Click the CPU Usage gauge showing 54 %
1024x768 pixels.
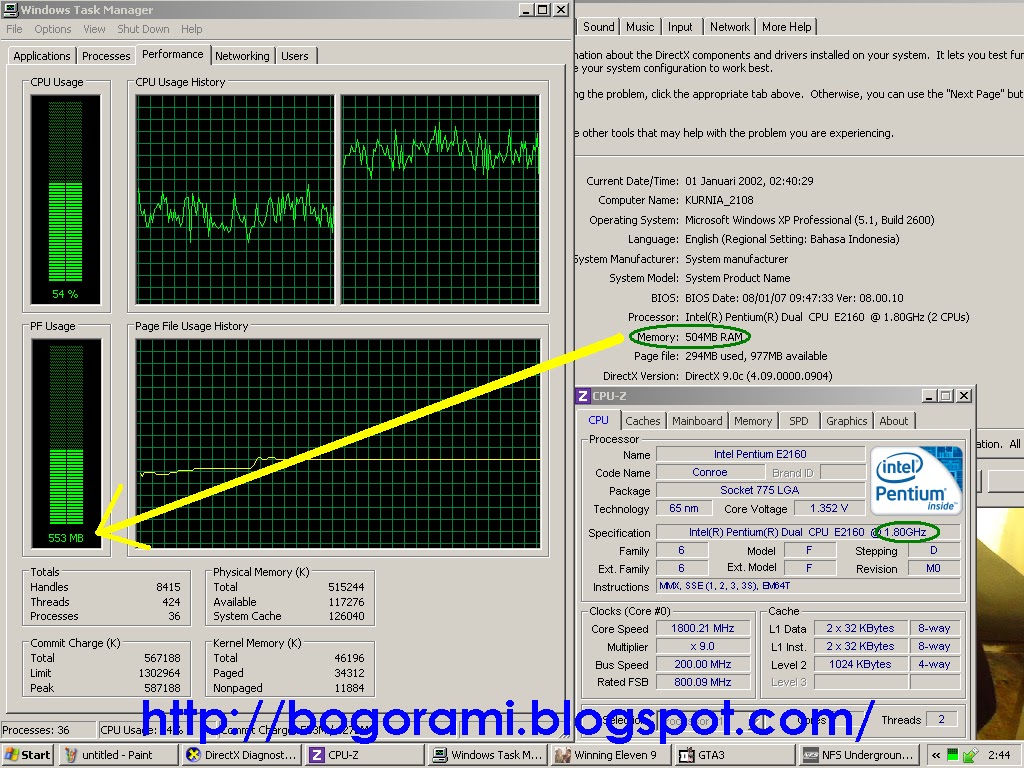pos(65,199)
